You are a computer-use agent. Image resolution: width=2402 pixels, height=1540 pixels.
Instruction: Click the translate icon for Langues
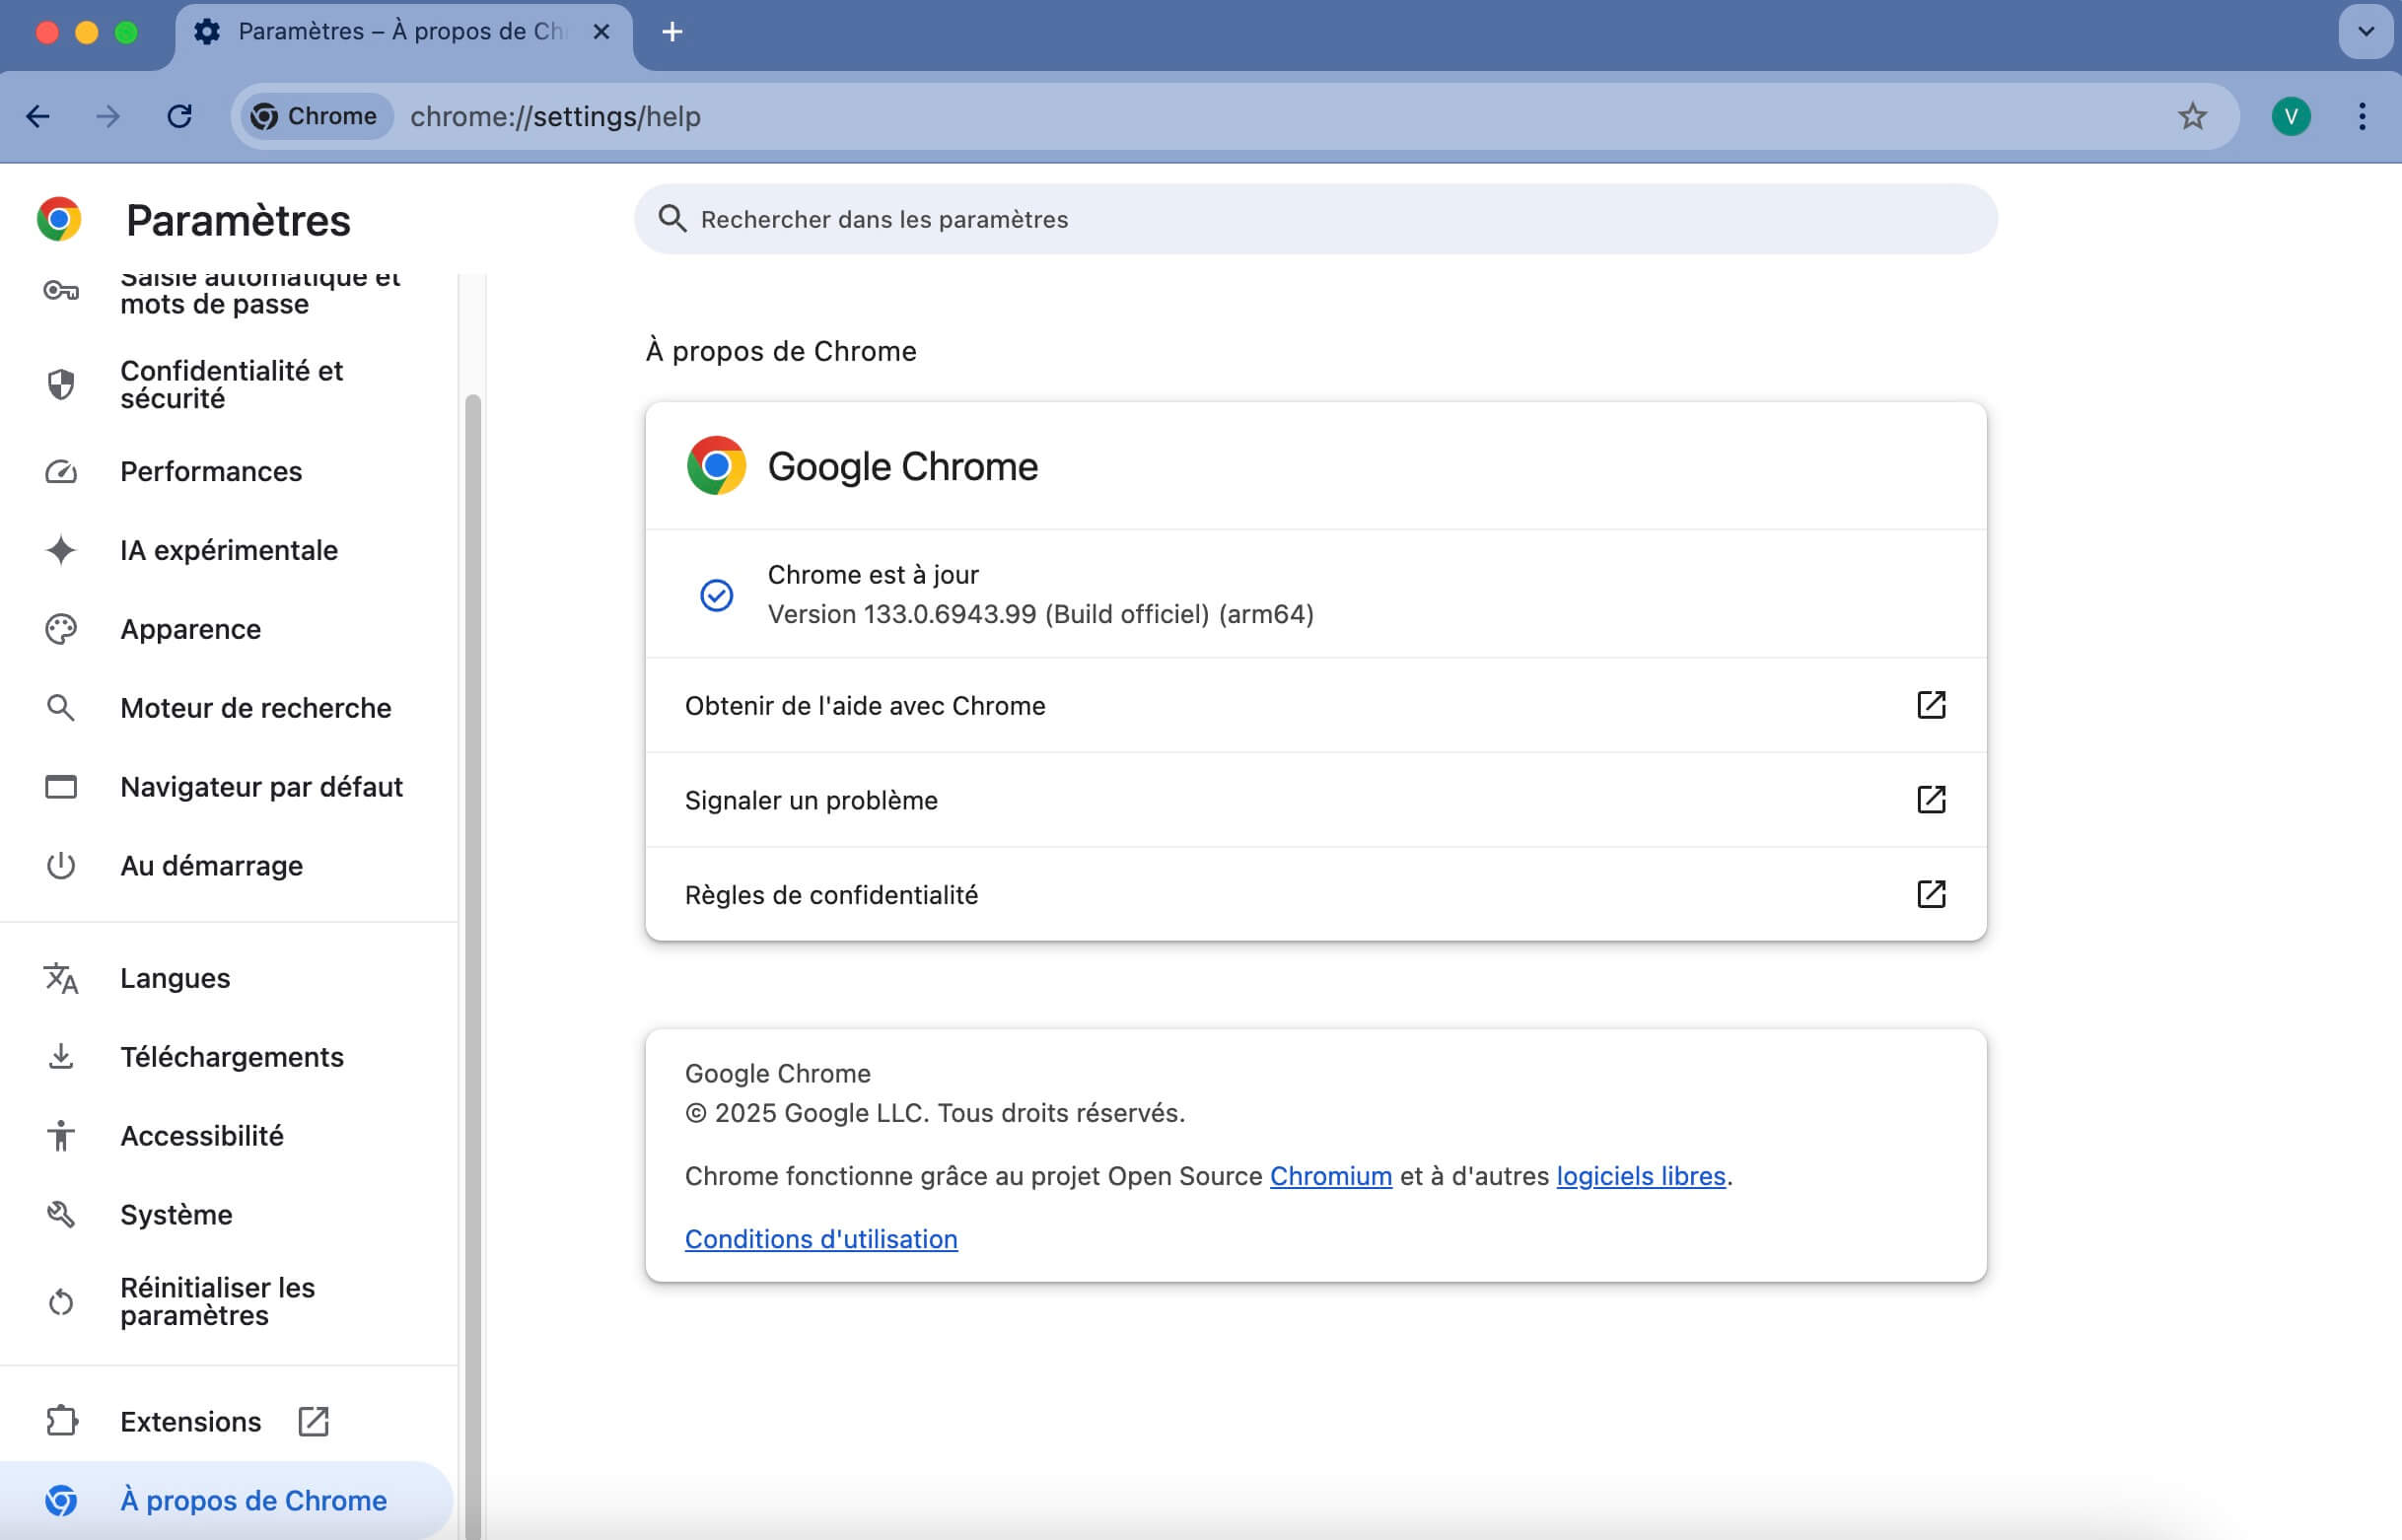click(61, 978)
